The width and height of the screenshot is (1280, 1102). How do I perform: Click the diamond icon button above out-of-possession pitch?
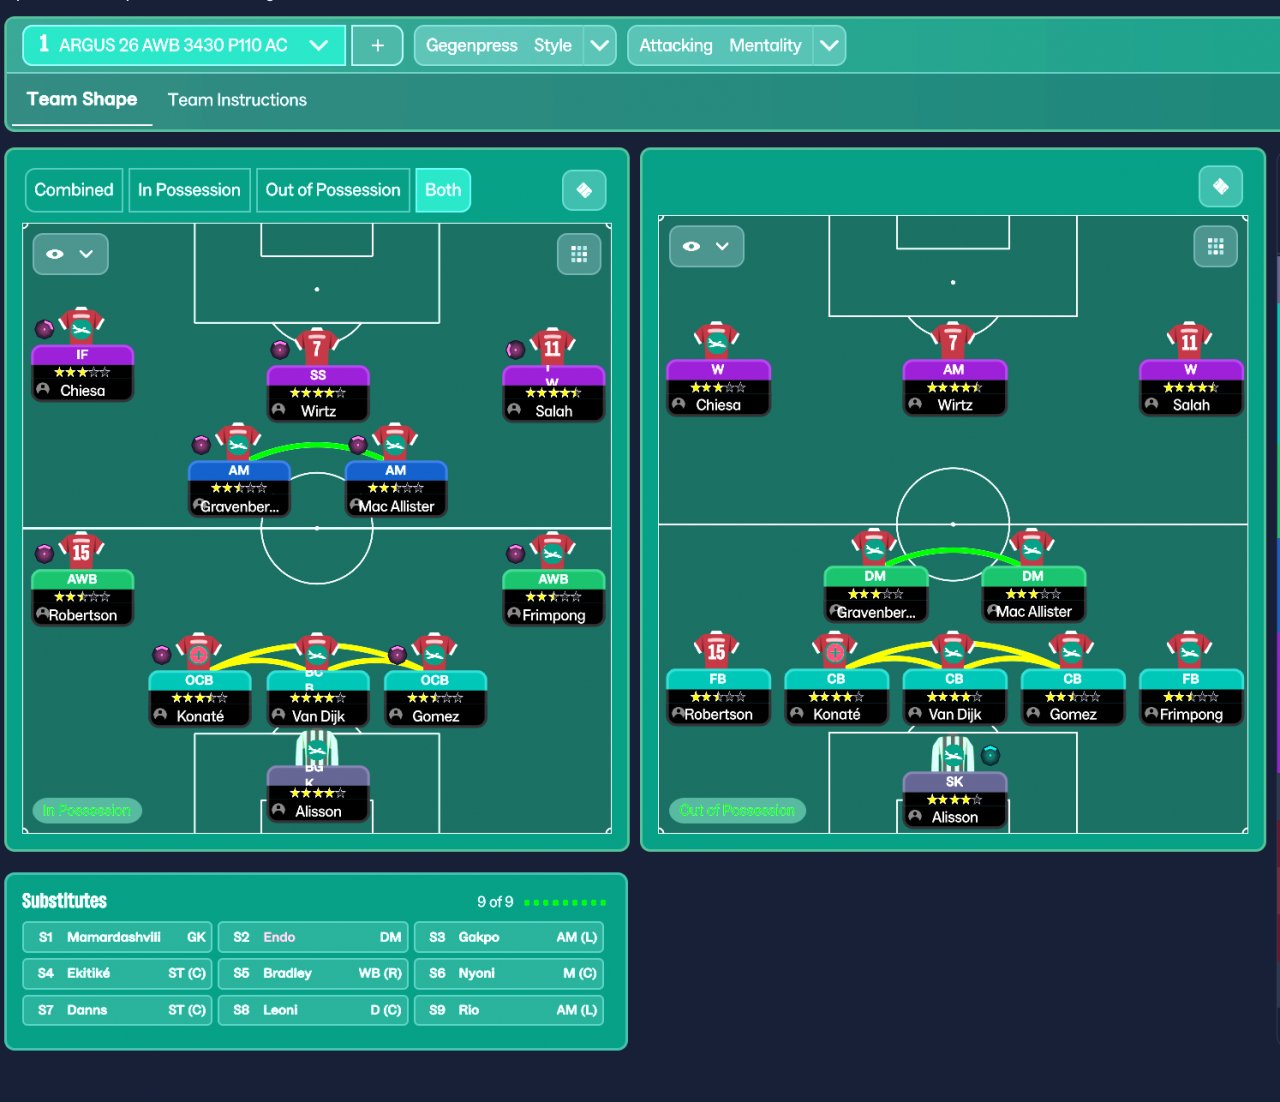click(x=1221, y=186)
